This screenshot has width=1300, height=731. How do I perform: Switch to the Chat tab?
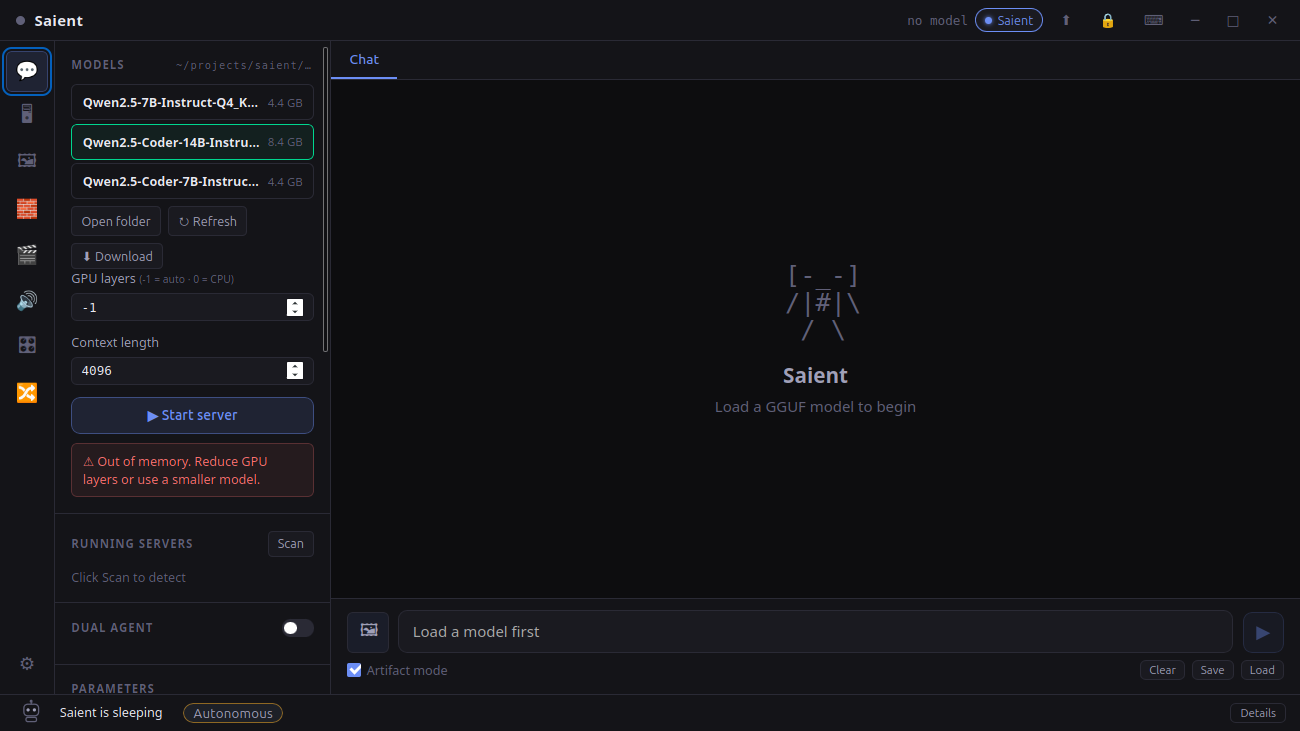click(364, 60)
